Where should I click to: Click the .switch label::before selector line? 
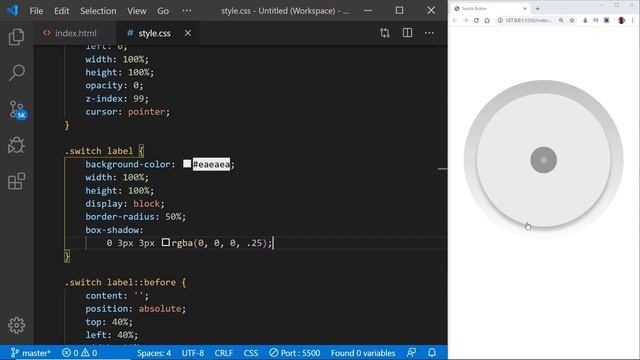click(125, 282)
